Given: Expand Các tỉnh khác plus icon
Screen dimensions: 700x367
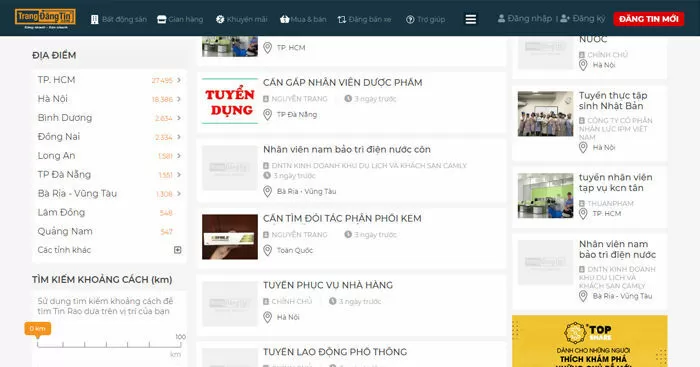Looking at the screenshot, I should [x=178, y=250].
